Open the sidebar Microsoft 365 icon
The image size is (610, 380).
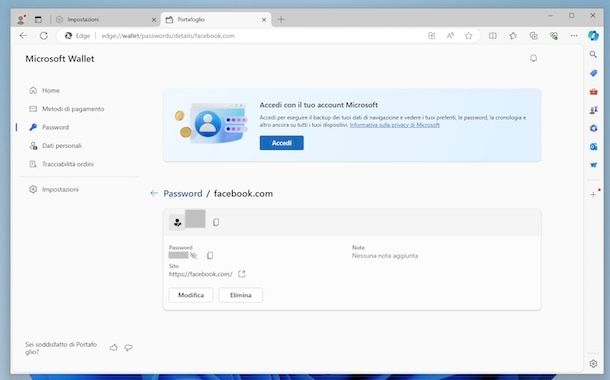pyautogui.click(x=593, y=128)
